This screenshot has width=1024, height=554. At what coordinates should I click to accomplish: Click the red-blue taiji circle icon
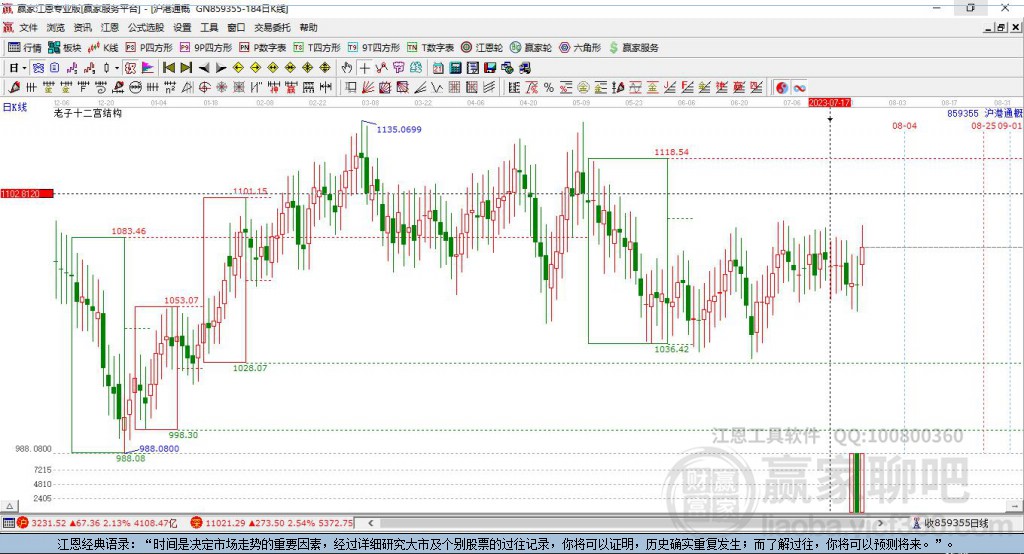(782, 88)
